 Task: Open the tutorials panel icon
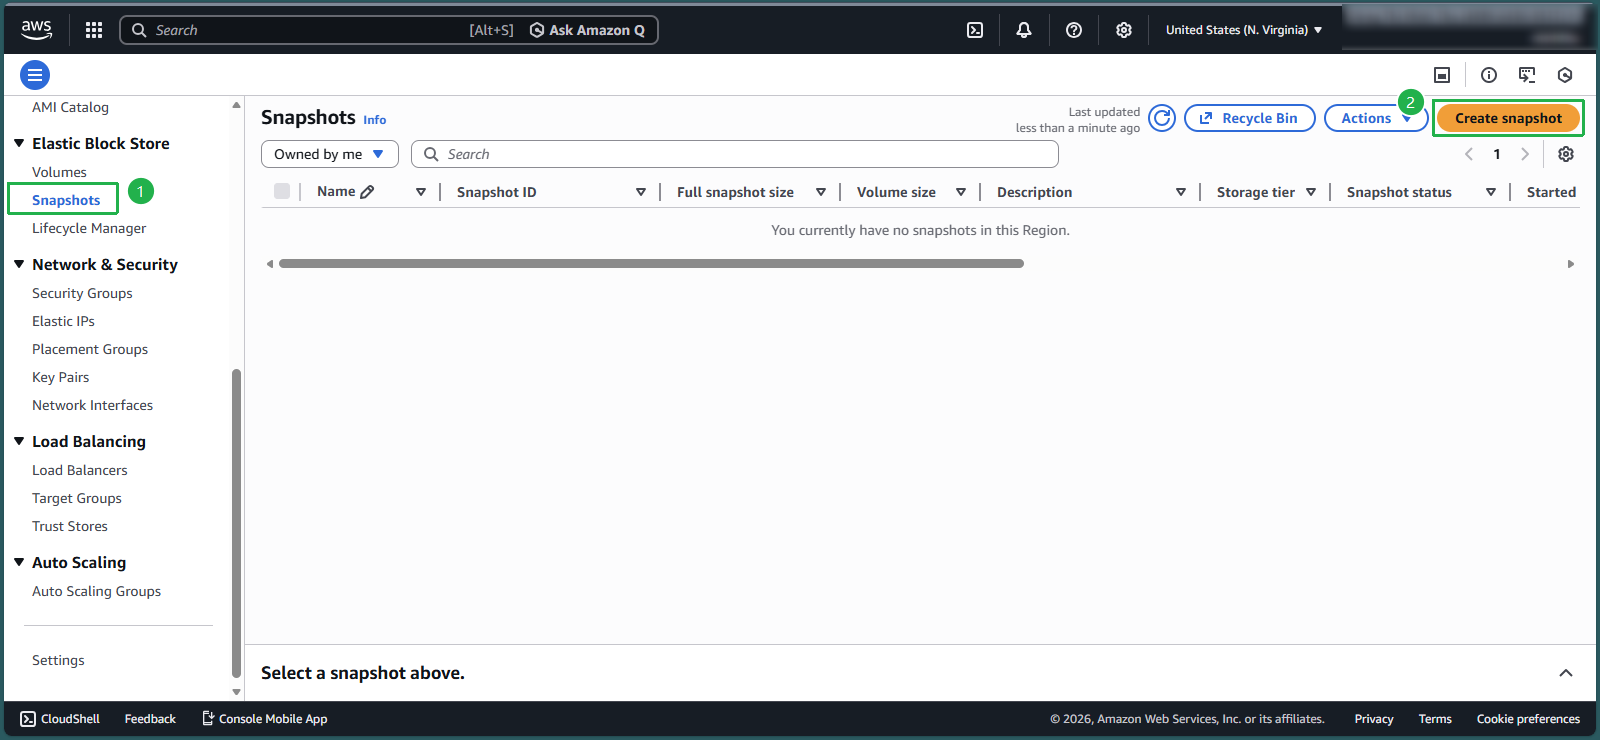click(x=1527, y=75)
